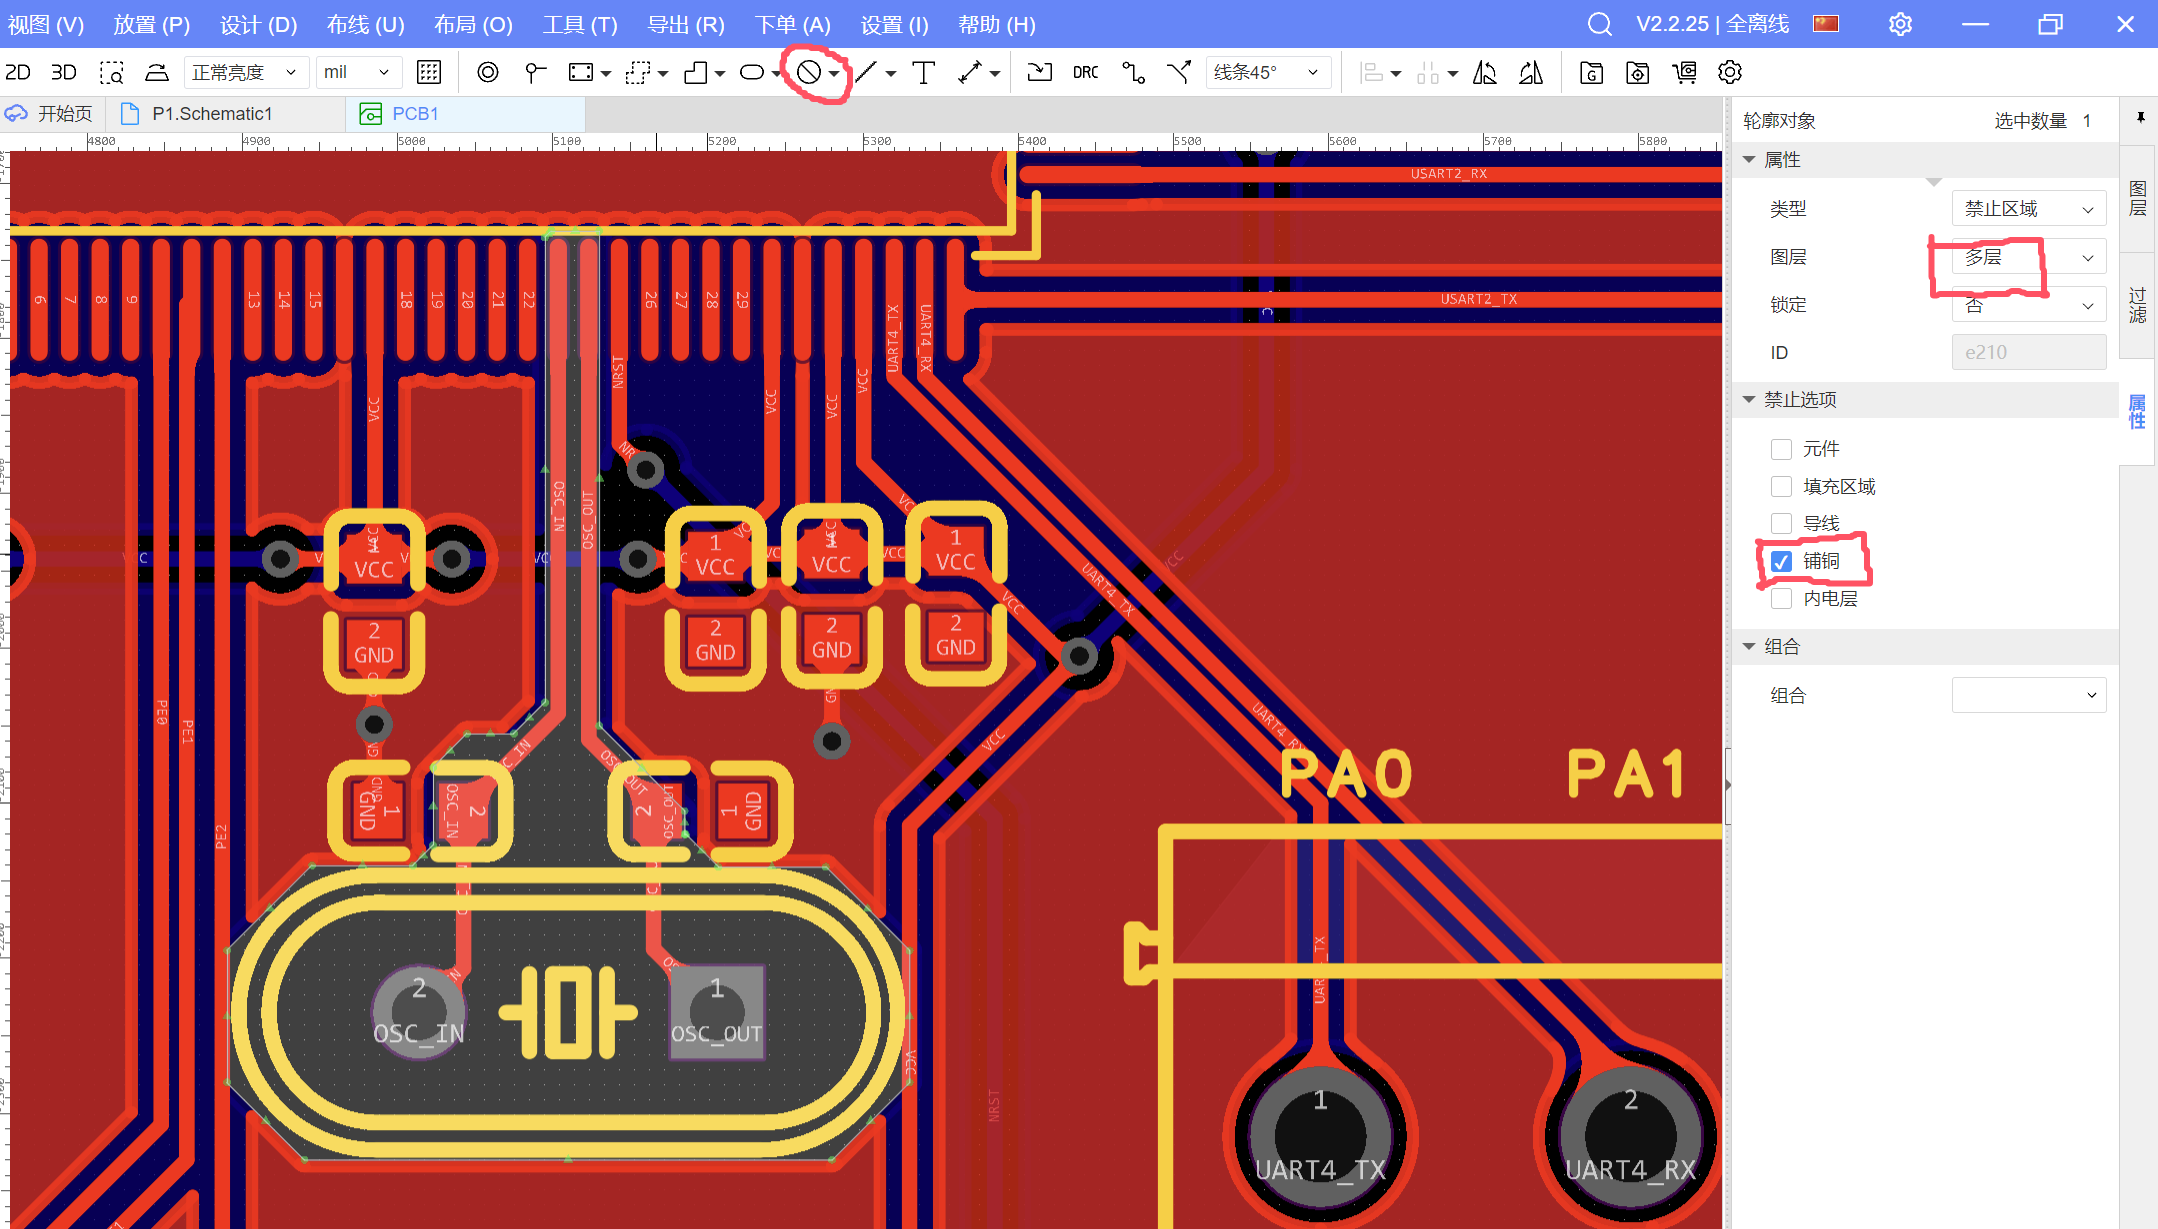Switch to 3D preview mode
Screen dimensions: 2158x1229
pyautogui.click(x=63, y=72)
